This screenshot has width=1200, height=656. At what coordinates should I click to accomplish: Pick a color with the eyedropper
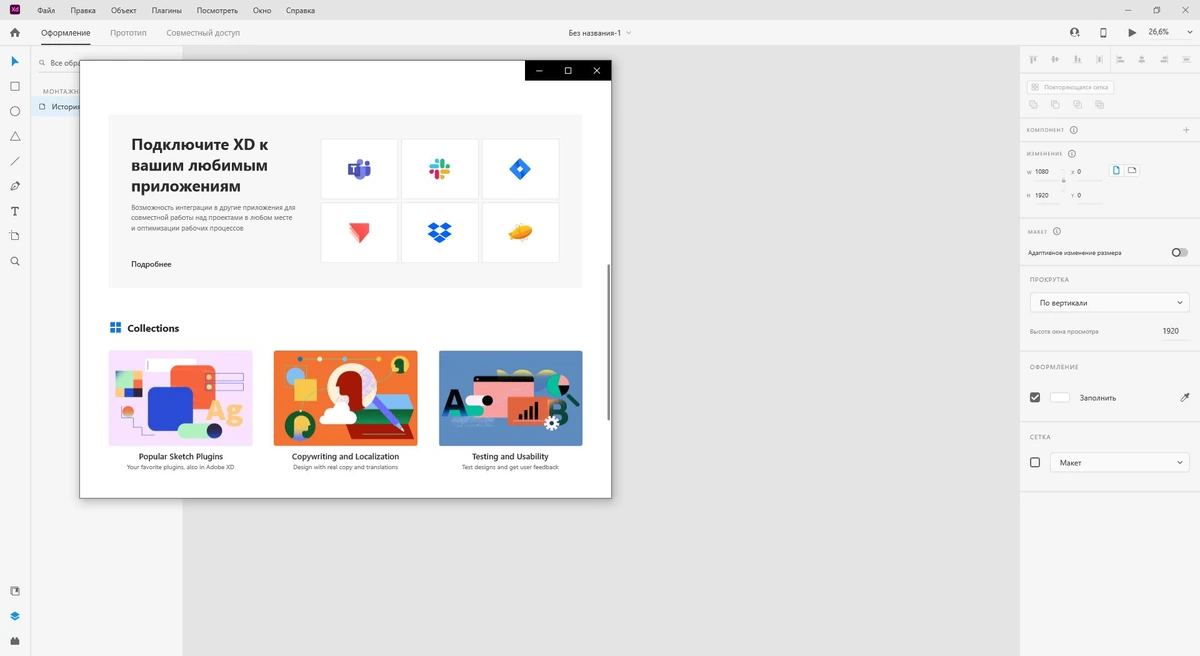click(1185, 397)
